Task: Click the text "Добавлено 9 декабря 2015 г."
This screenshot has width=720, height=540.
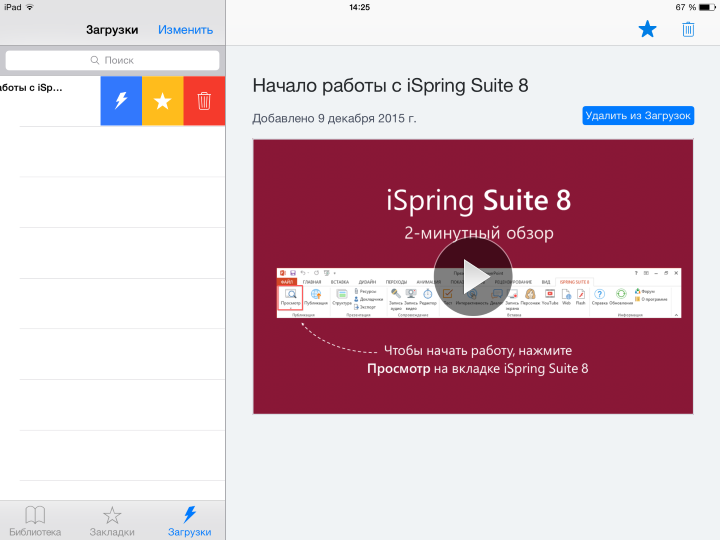Action: coord(334,118)
